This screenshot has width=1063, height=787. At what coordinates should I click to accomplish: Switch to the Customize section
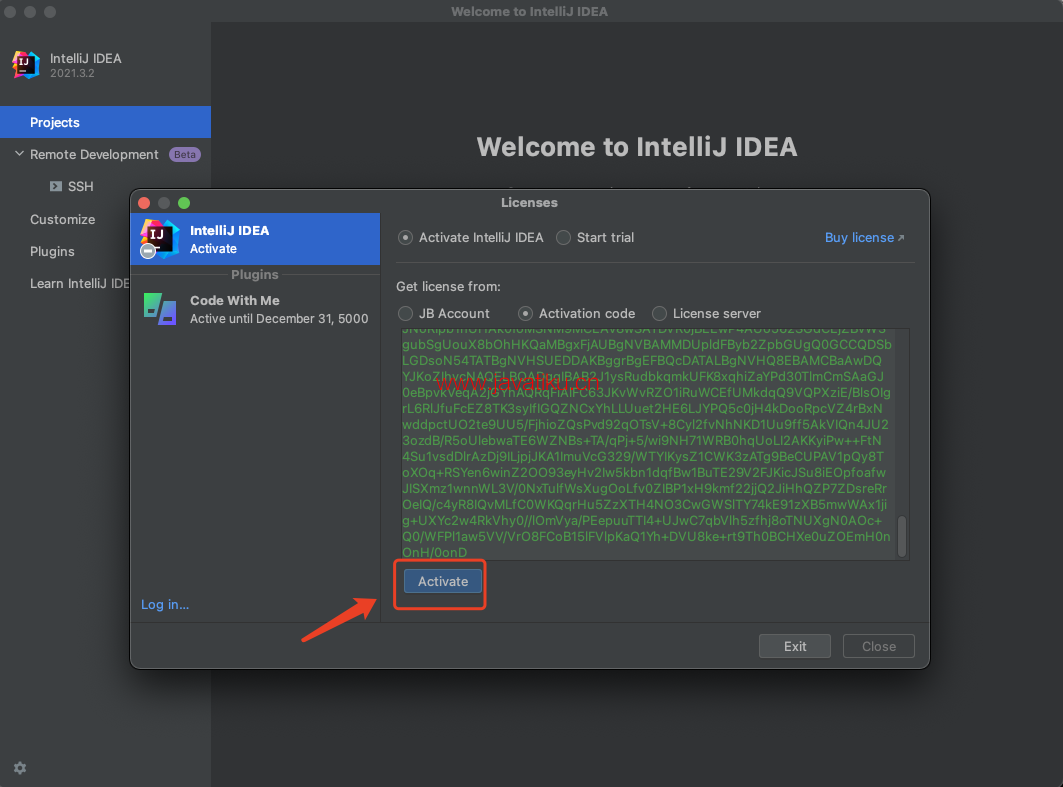click(x=62, y=220)
